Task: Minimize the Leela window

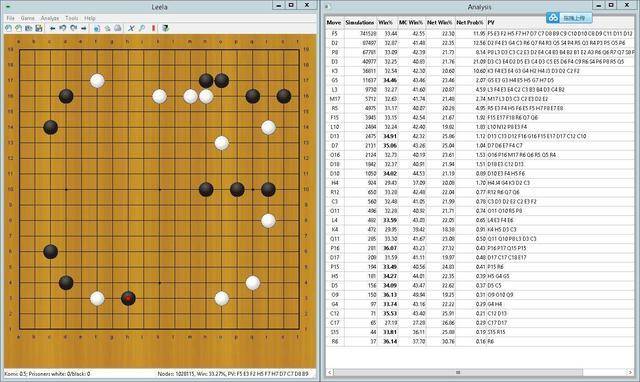Action: pos(279,5)
